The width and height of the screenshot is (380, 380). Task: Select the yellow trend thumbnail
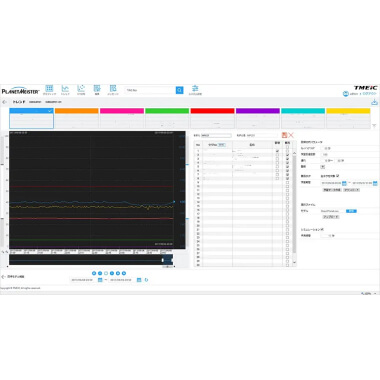click(x=348, y=118)
